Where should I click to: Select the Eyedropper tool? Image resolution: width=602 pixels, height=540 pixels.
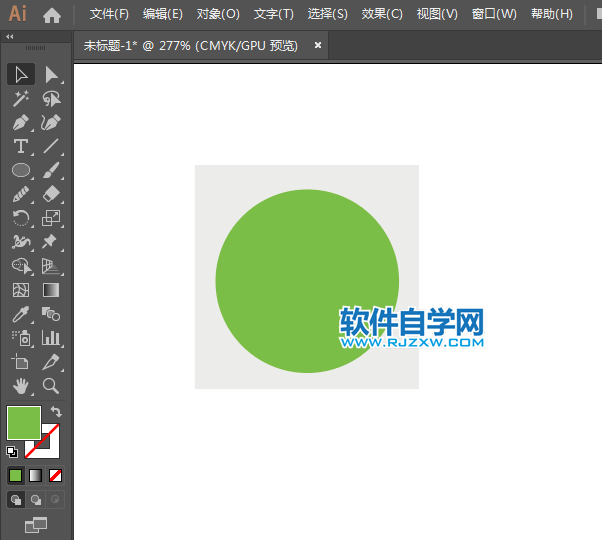coord(21,314)
